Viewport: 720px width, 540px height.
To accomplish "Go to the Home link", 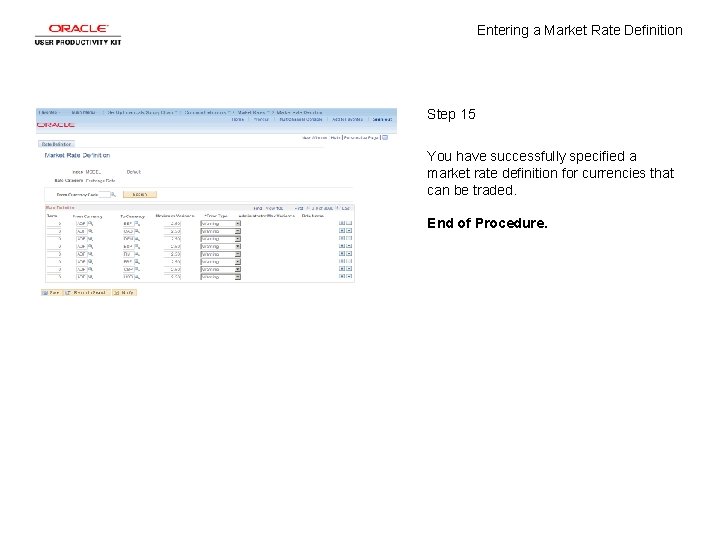I will (238, 119).
